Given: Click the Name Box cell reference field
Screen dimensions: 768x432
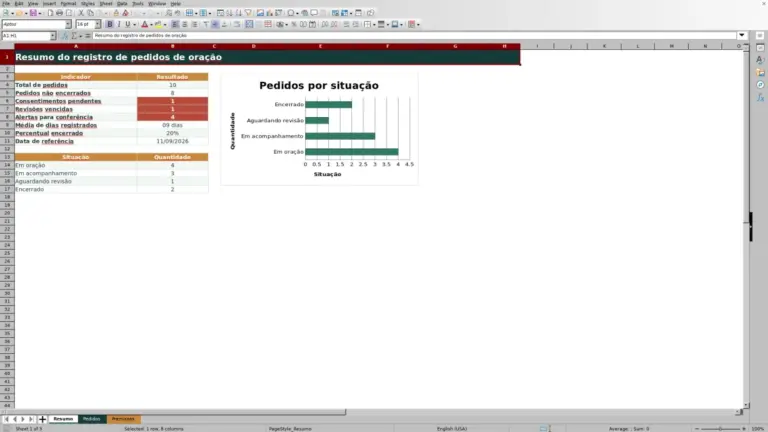Looking at the screenshot, I should point(25,35).
